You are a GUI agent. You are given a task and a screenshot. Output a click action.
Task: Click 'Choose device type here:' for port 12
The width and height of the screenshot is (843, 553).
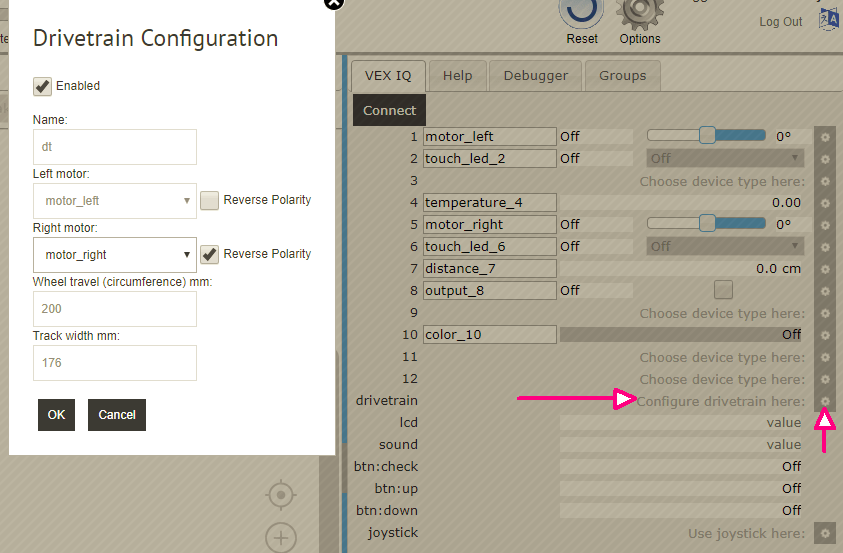point(723,380)
